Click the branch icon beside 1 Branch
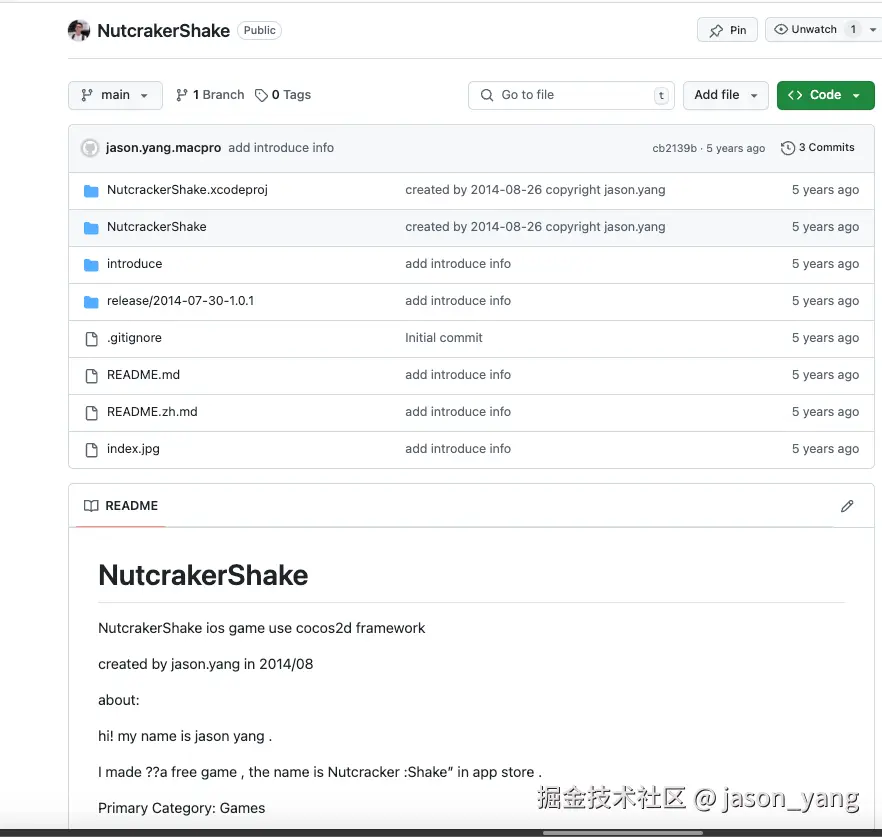 click(181, 95)
